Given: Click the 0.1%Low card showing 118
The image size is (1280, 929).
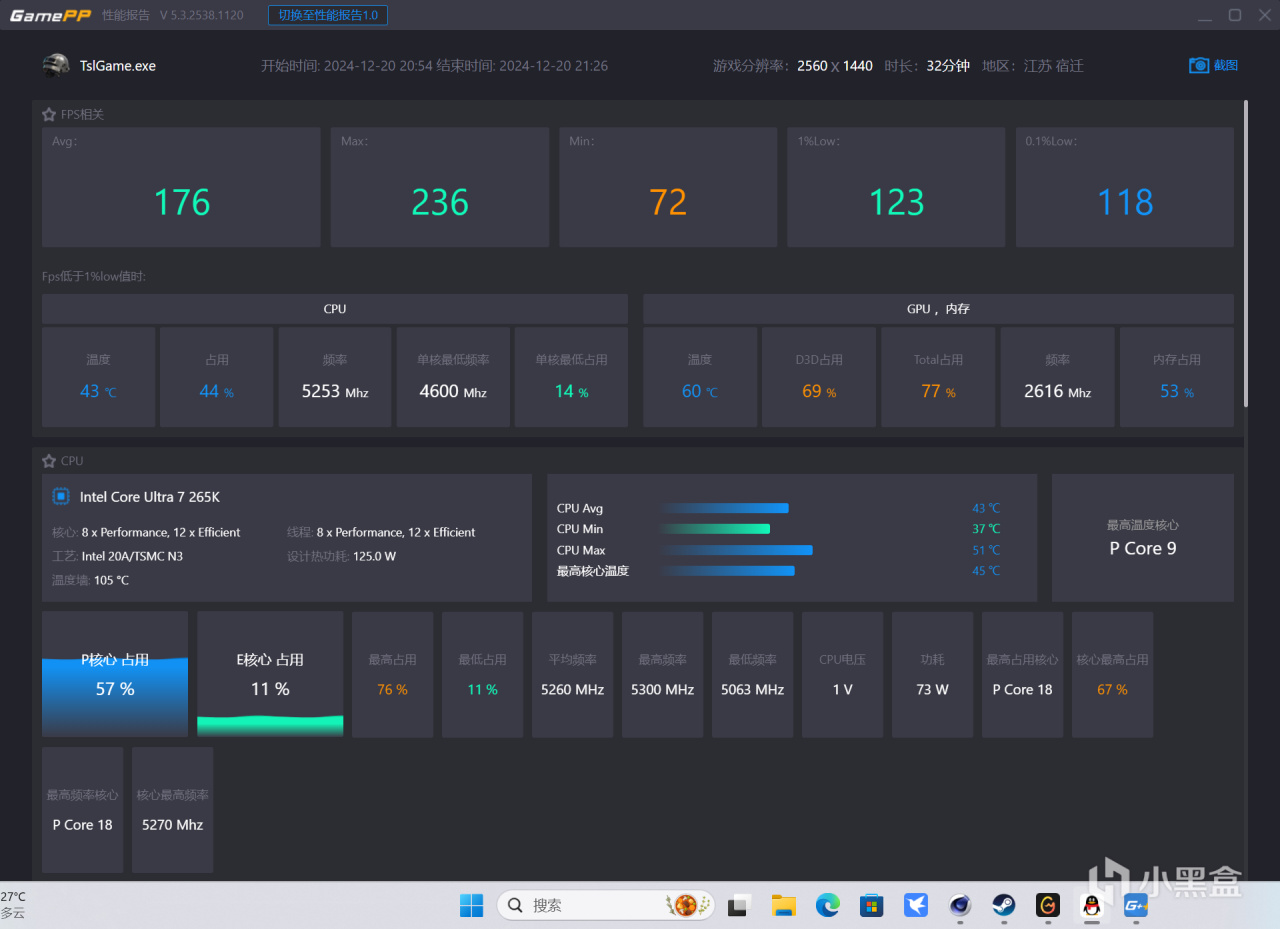Looking at the screenshot, I should (1125, 187).
